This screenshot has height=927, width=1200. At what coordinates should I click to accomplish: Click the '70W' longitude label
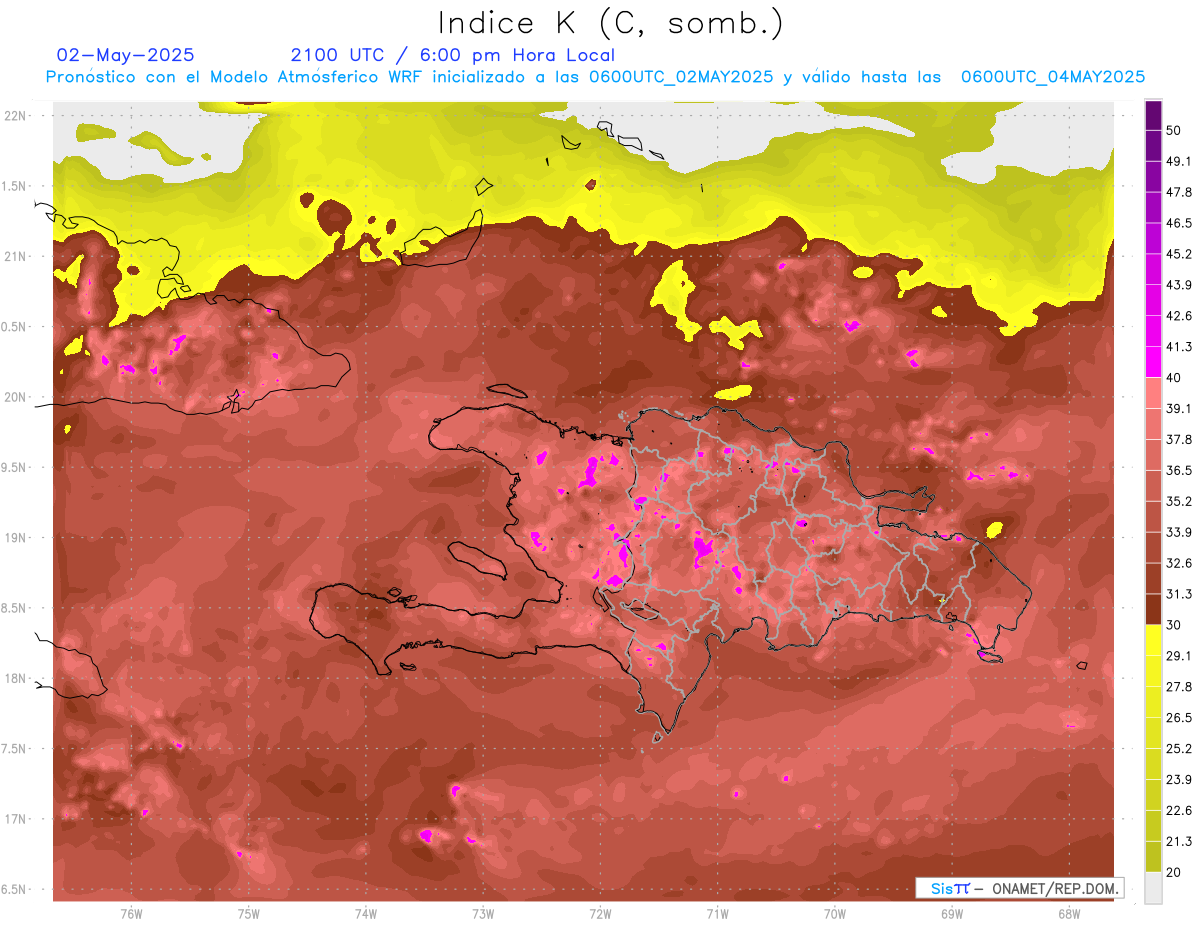pos(835,913)
